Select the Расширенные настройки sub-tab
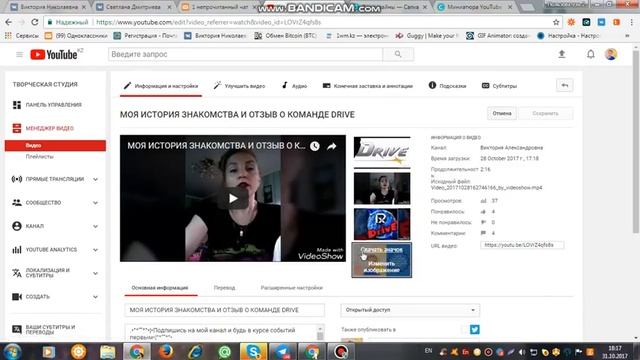 pyautogui.click(x=291, y=288)
